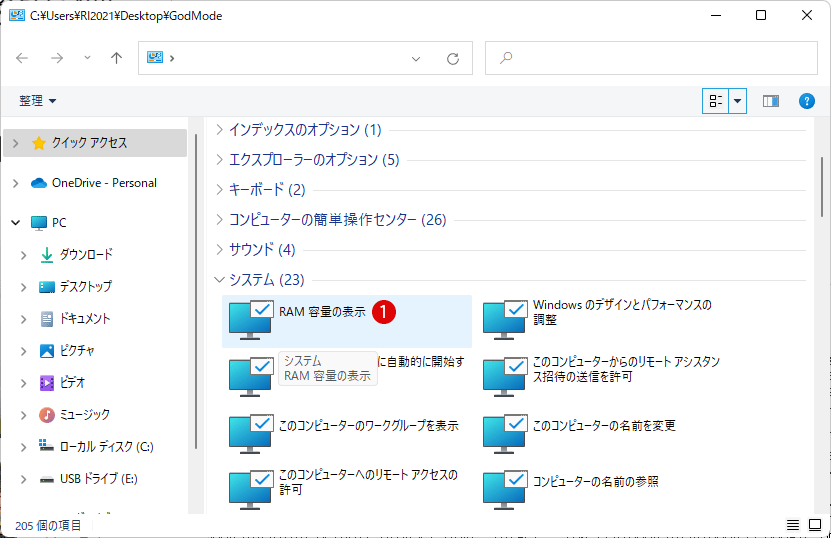831x538 pixels.
Task: Expand クイック アクセス tree node
Action: [15, 143]
